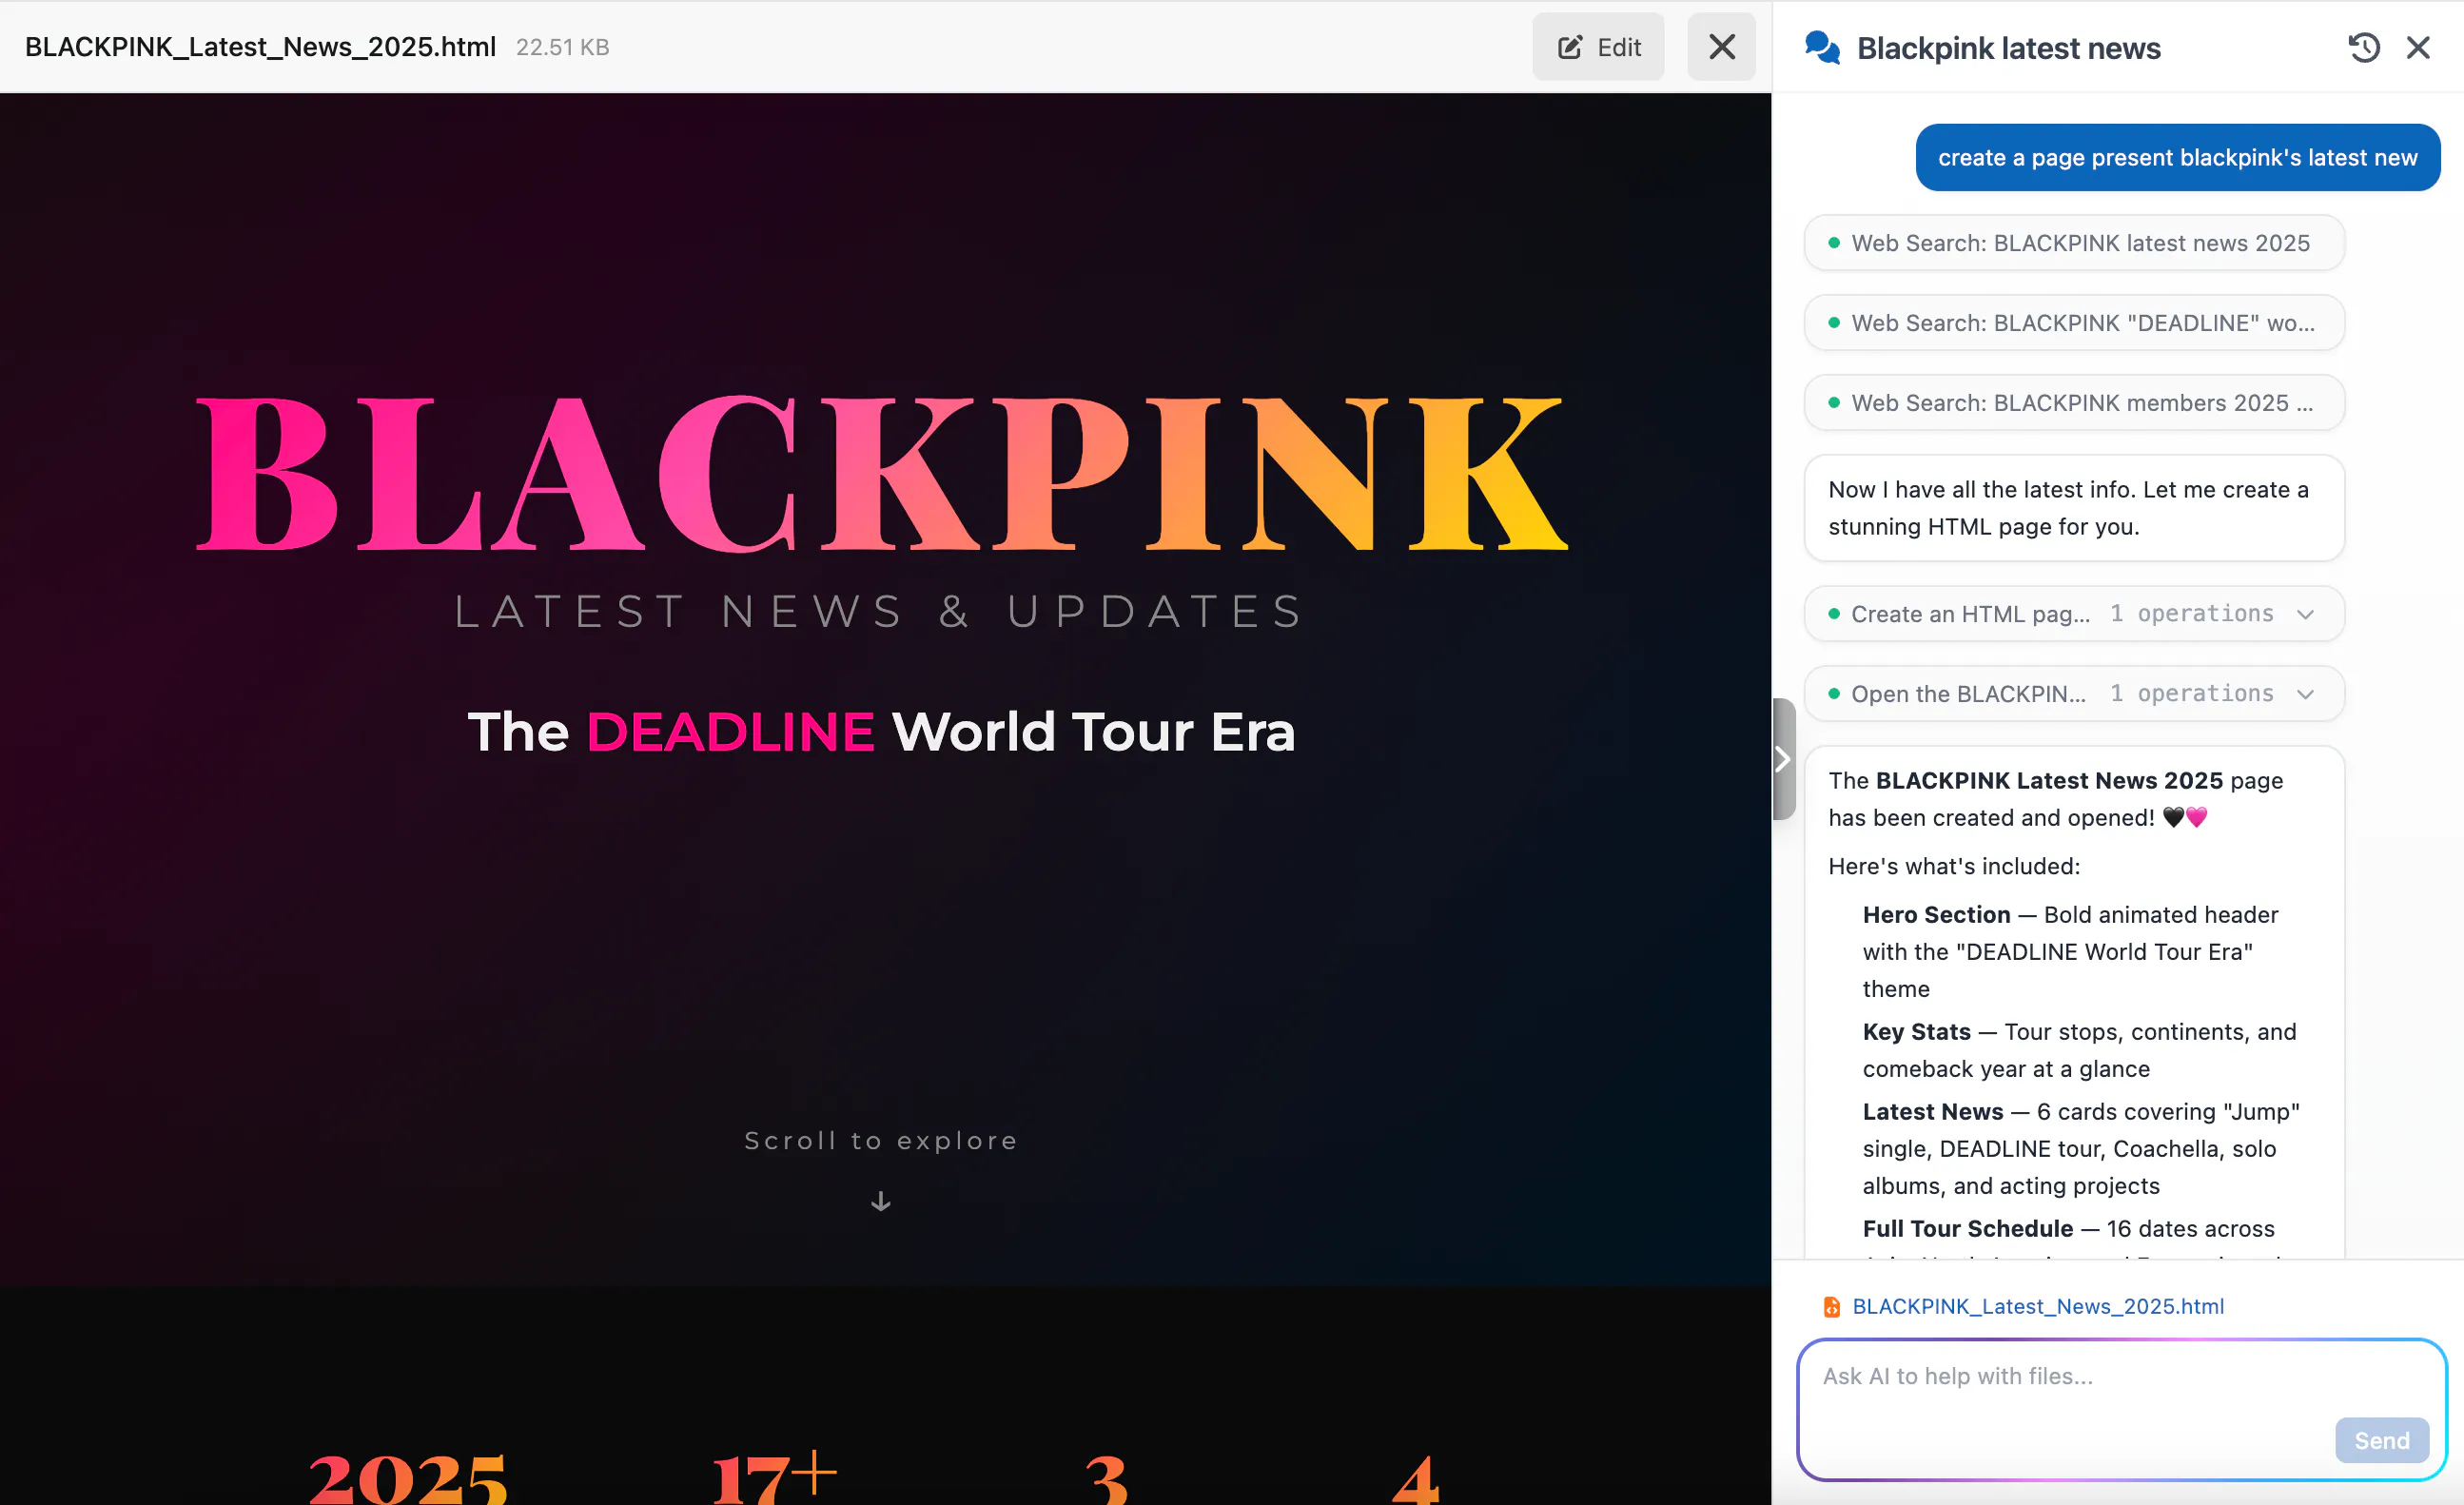The width and height of the screenshot is (2464, 1505).
Task: Click the 'Now I have all the latest info' message
Action: pos(2074,508)
